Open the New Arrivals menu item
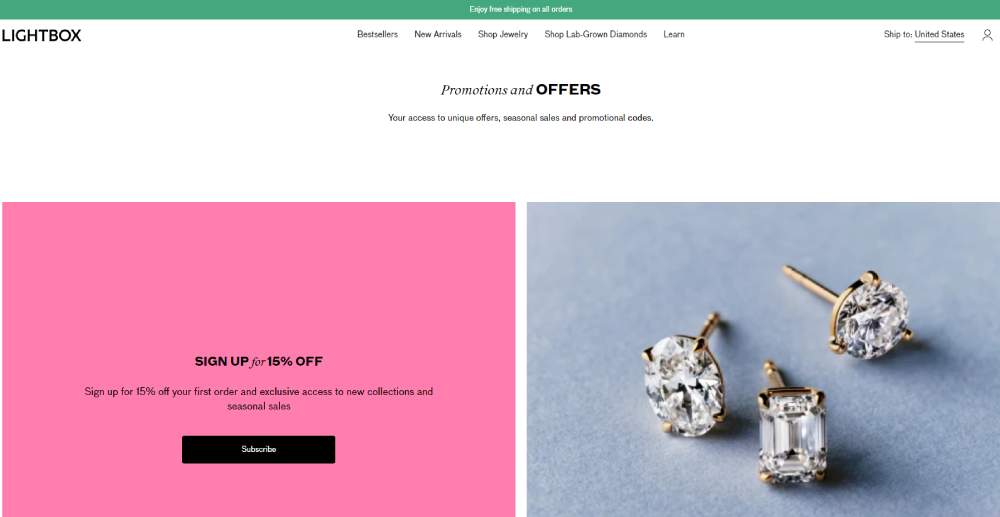Screen dimensions: 1000x517 pyautogui.click(x=438, y=34)
